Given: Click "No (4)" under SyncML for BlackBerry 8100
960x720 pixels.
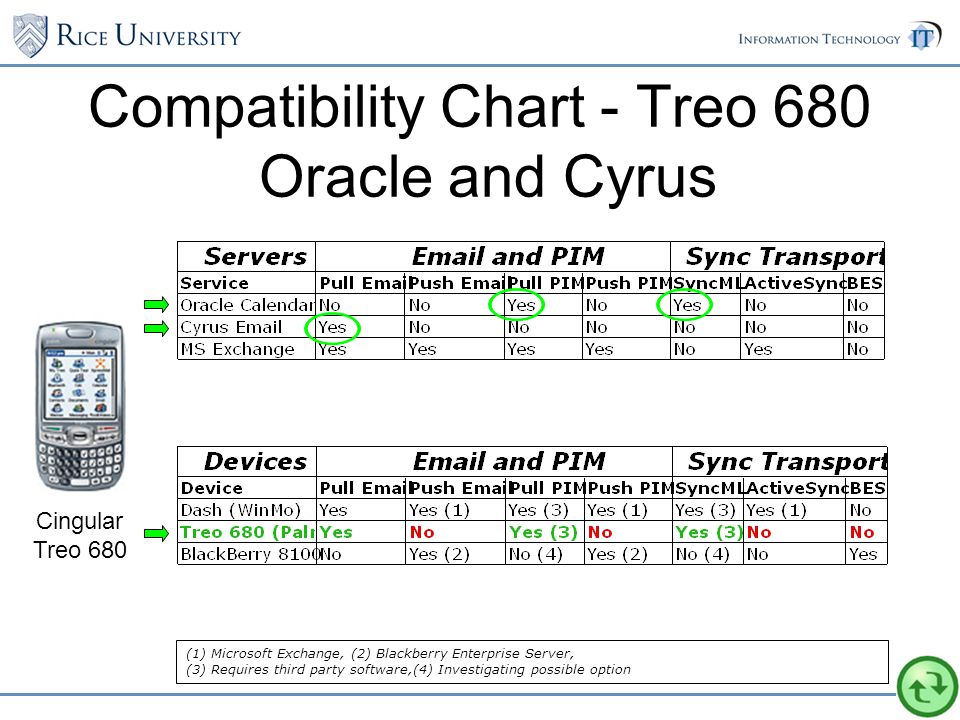Looking at the screenshot, I should click(703, 554).
